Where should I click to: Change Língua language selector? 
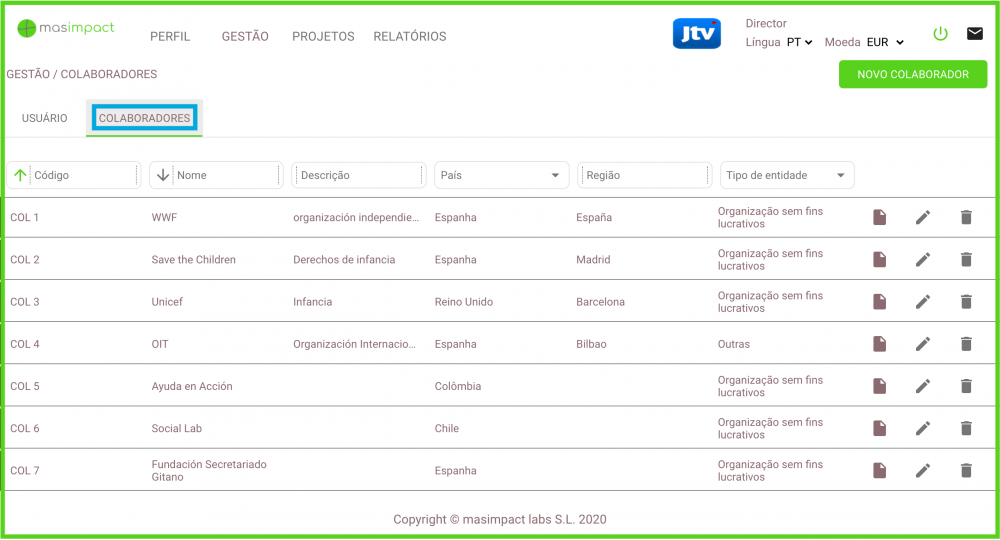(x=800, y=43)
